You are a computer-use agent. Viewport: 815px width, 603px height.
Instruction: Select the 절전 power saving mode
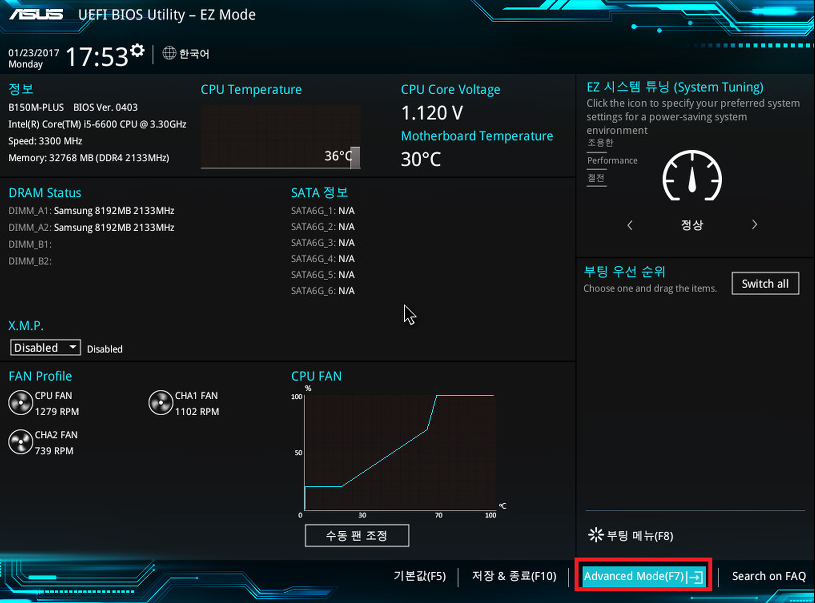click(x=596, y=178)
